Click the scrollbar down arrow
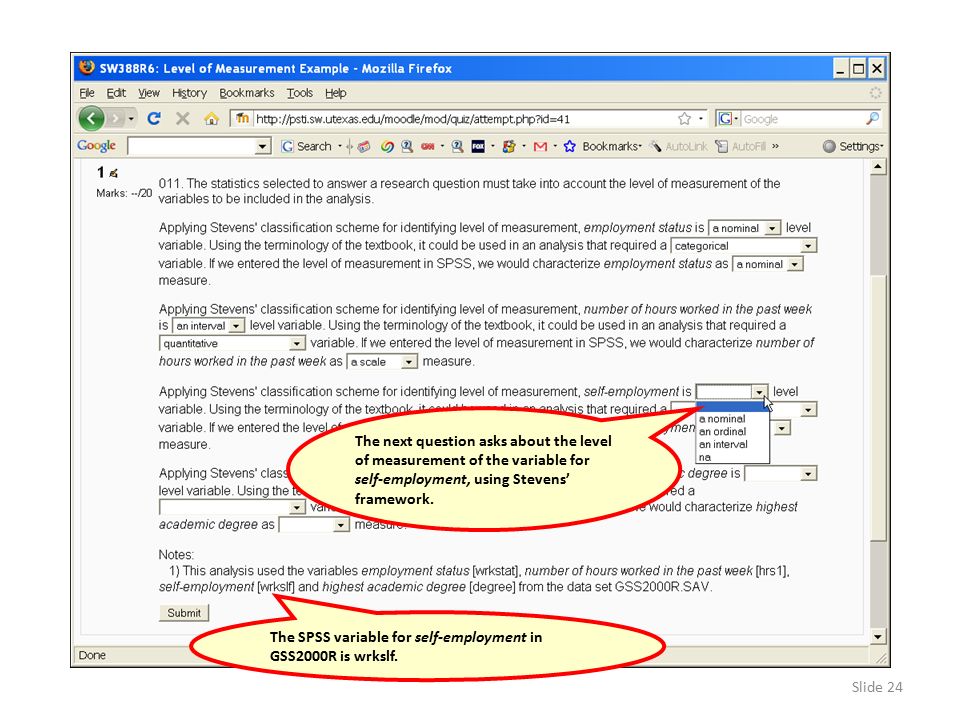Image resolution: width=960 pixels, height=720 pixels. (878, 637)
